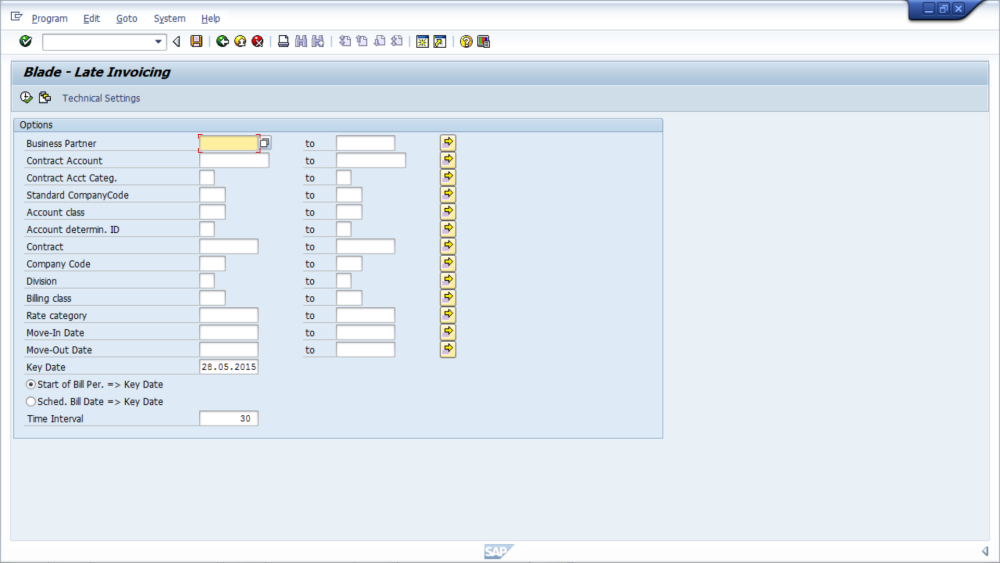Open the command field dropdown arrow
1000x563 pixels.
click(158, 42)
